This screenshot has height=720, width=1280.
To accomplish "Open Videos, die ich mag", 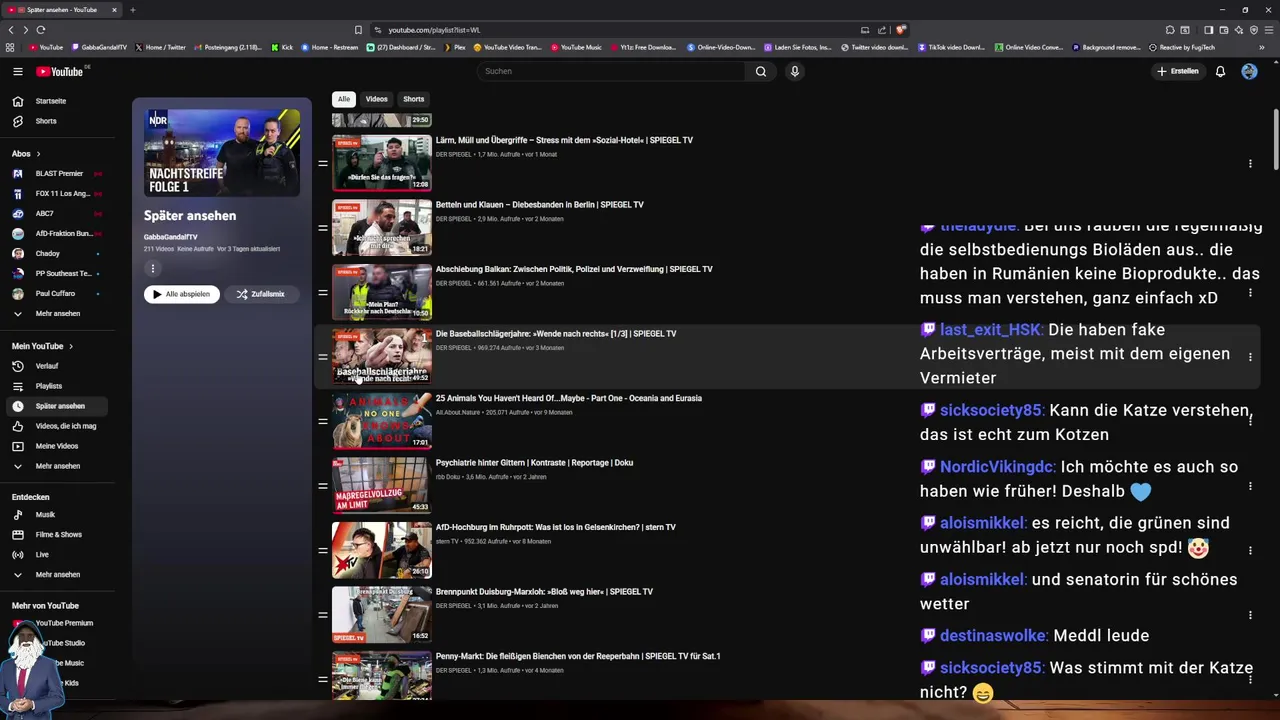I will tap(56, 426).
